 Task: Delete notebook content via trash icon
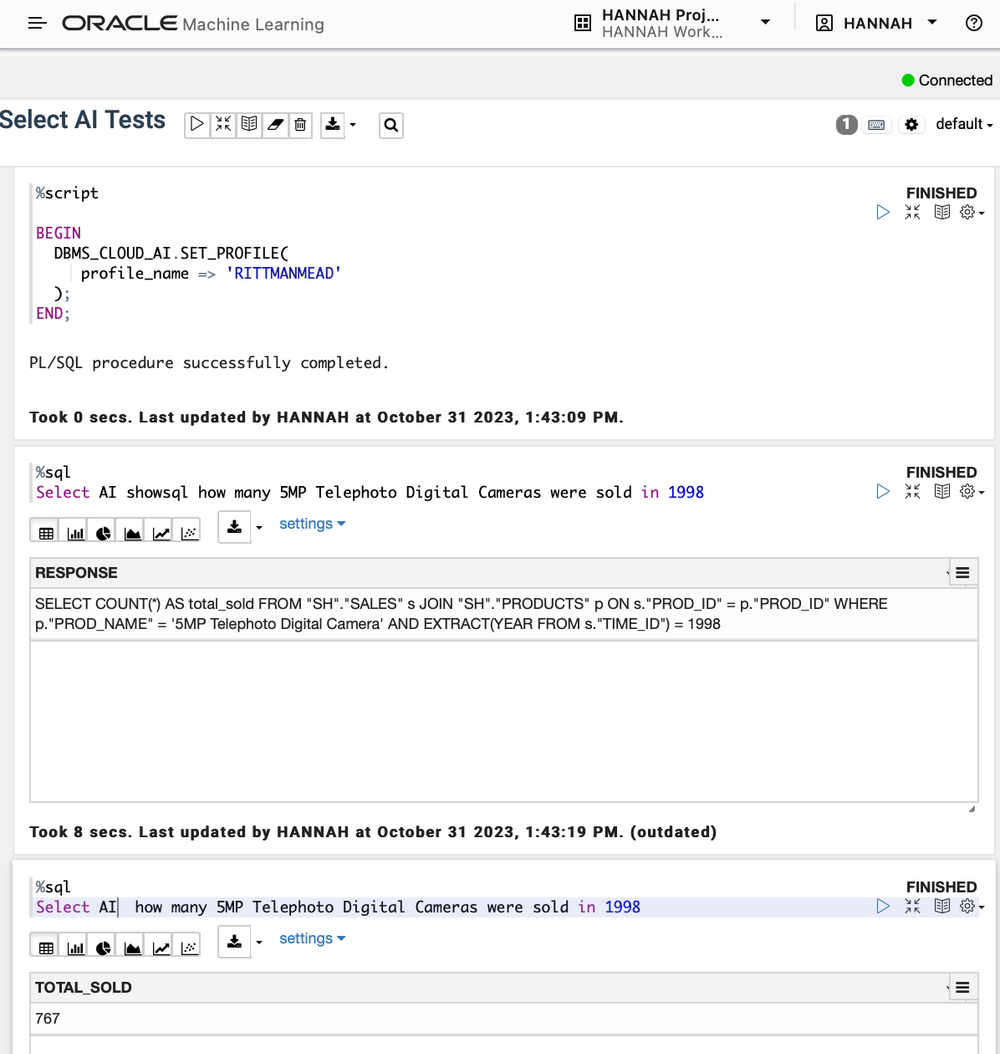(300, 124)
